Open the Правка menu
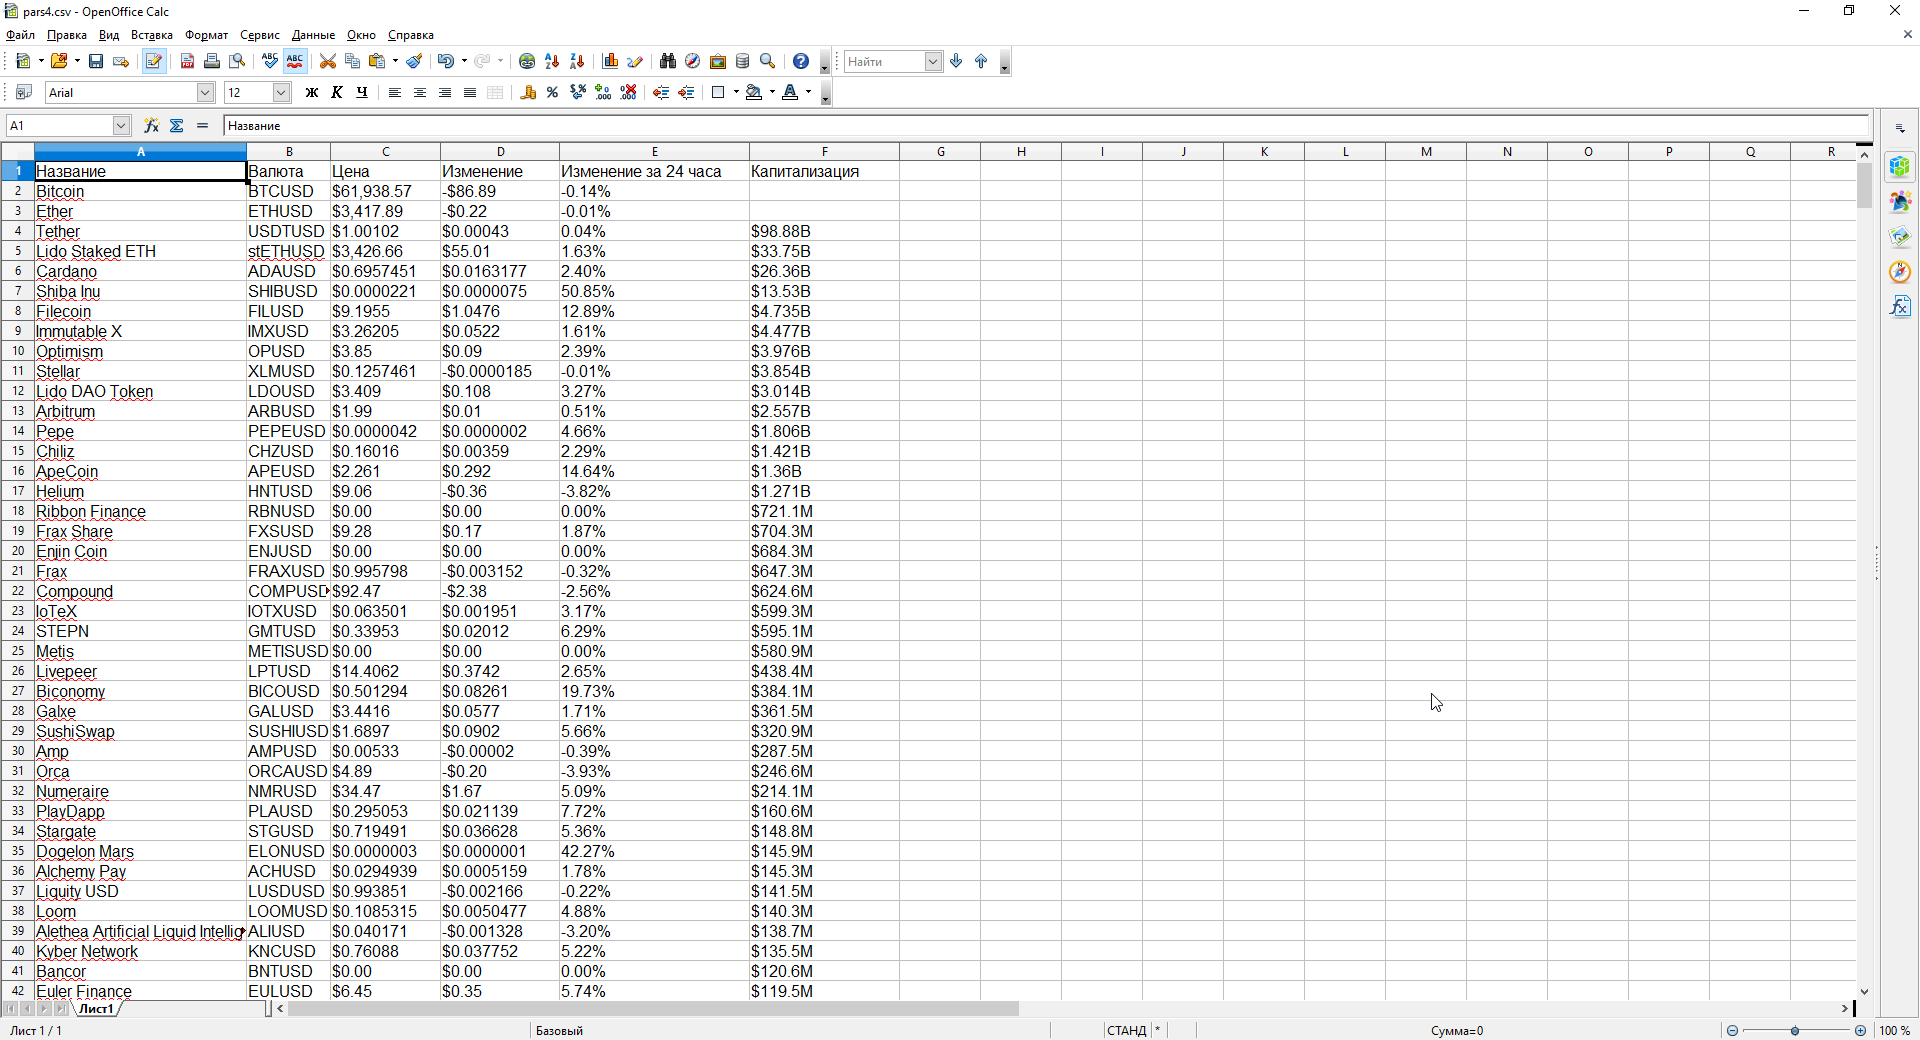This screenshot has width=1920, height=1040. pos(67,35)
